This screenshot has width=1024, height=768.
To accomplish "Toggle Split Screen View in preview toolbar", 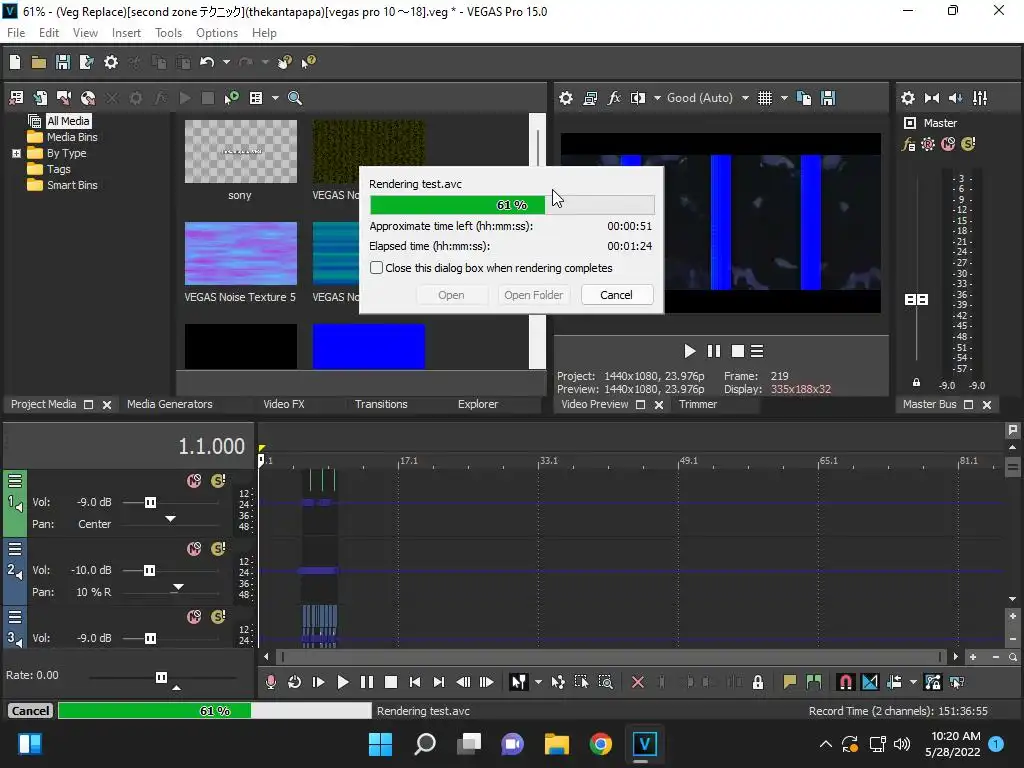I will click(637, 98).
